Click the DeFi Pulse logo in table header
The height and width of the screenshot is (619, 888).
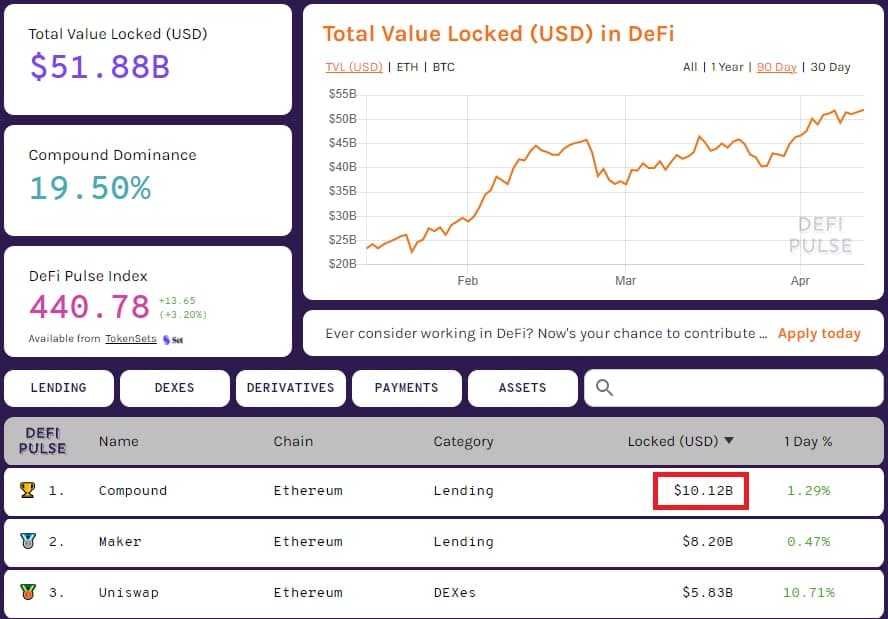pyautogui.click(x=43, y=441)
